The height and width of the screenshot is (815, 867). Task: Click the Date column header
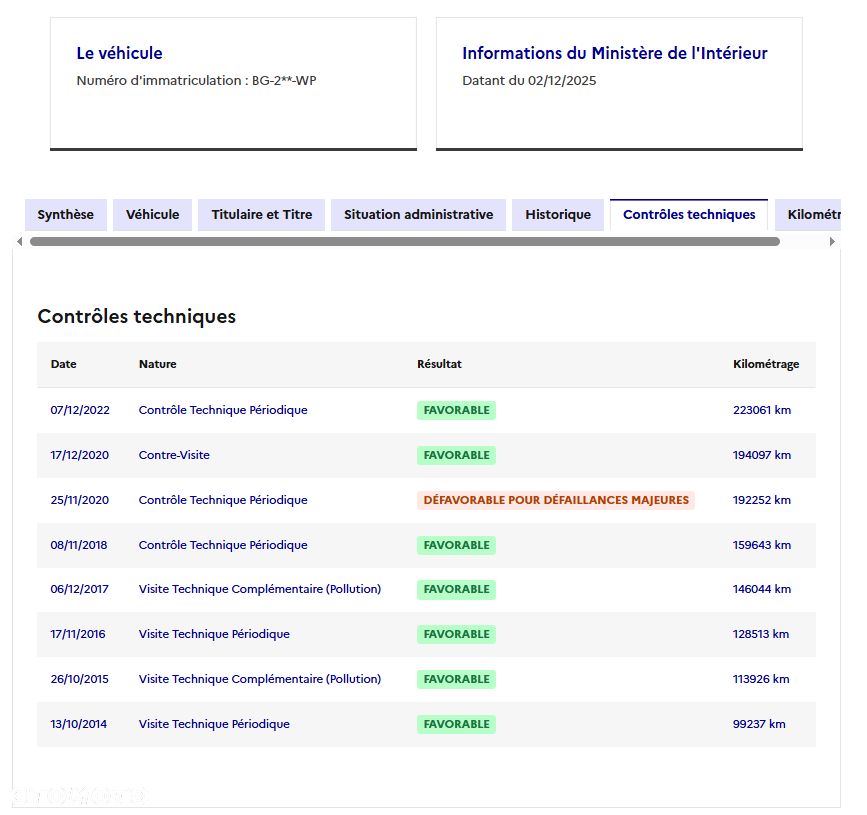pos(64,364)
